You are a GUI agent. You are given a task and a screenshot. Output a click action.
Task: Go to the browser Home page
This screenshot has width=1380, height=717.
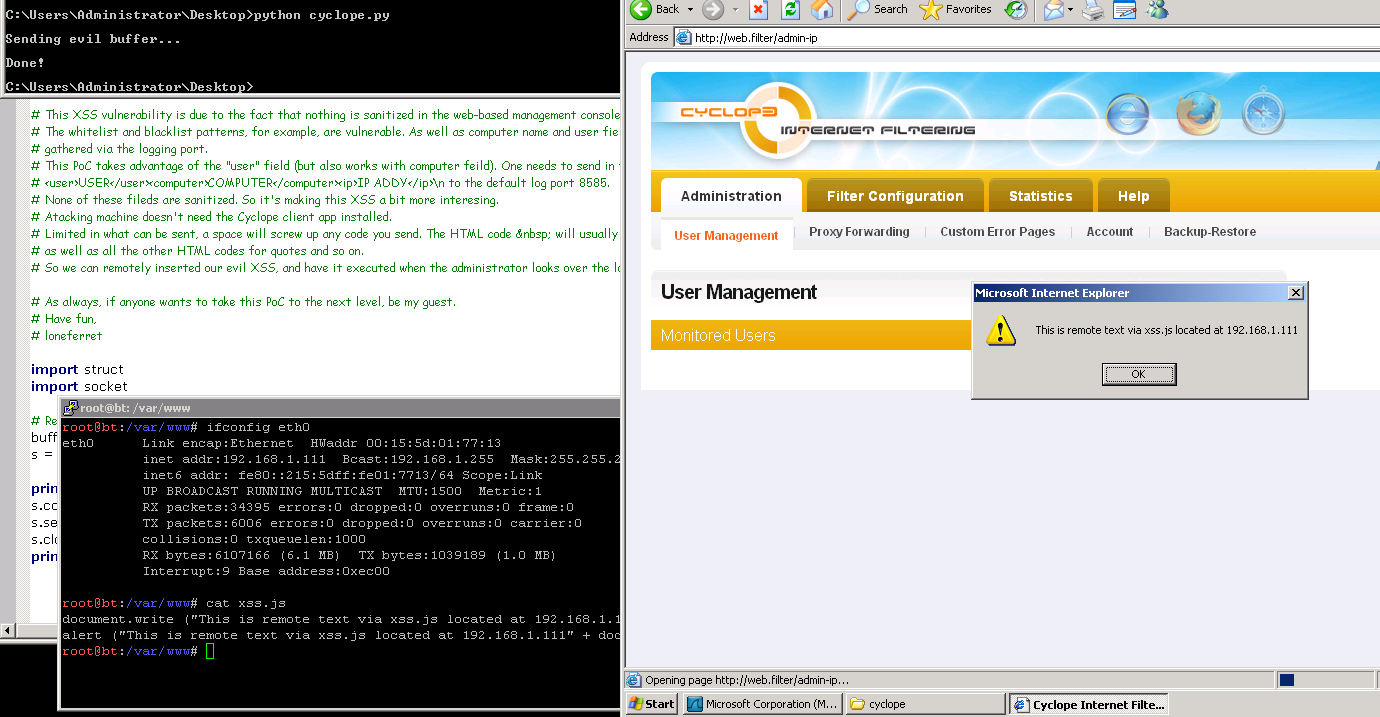pos(822,10)
